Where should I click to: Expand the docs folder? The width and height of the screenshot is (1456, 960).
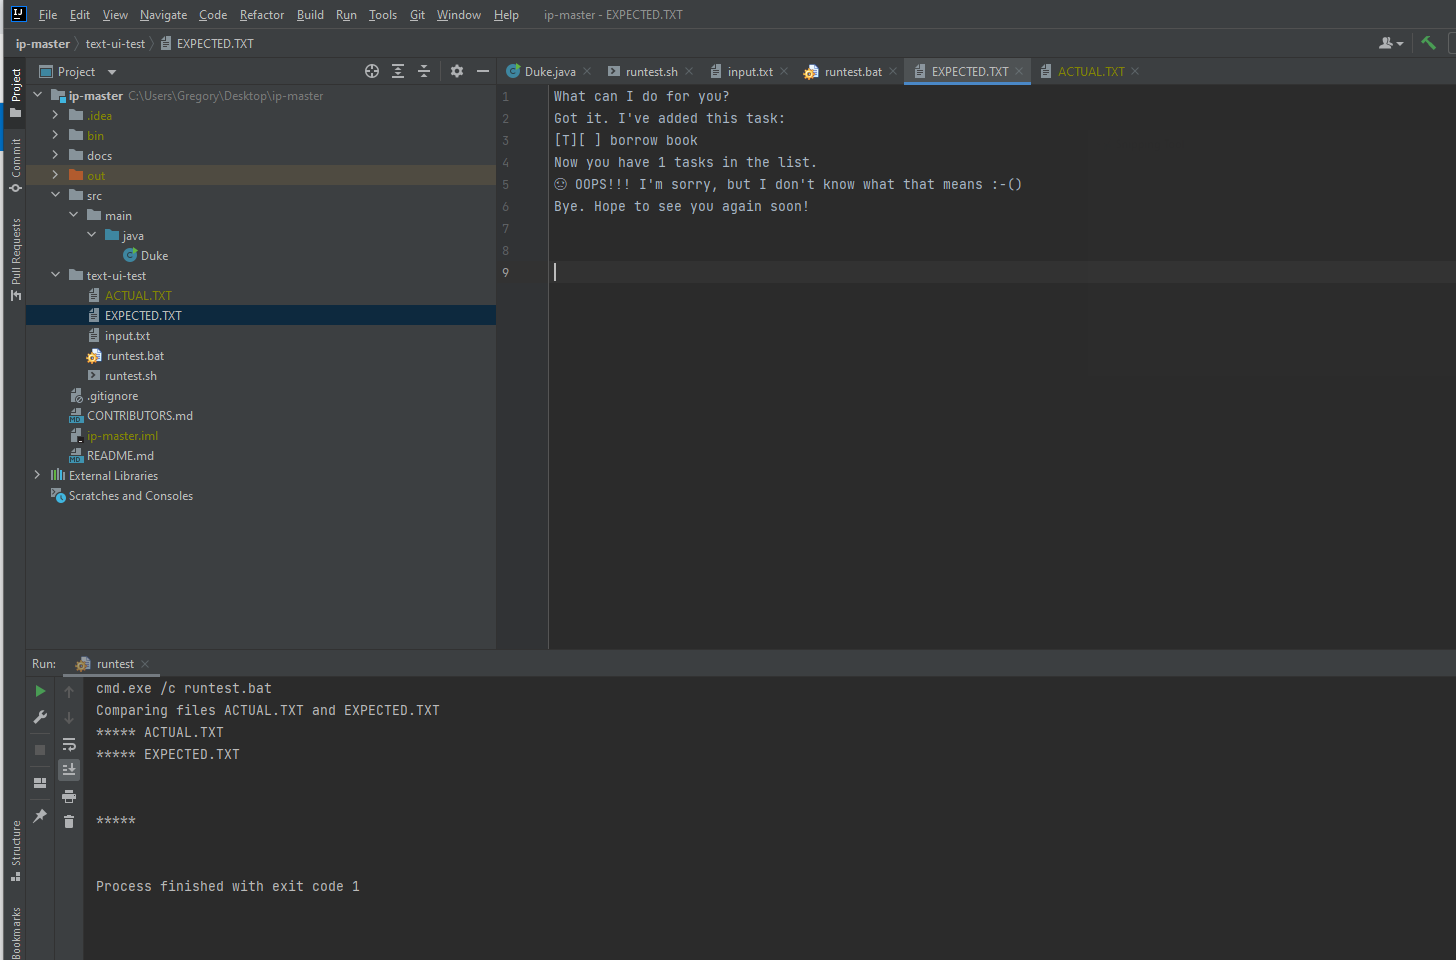pyautogui.click(x=56, y=155)
